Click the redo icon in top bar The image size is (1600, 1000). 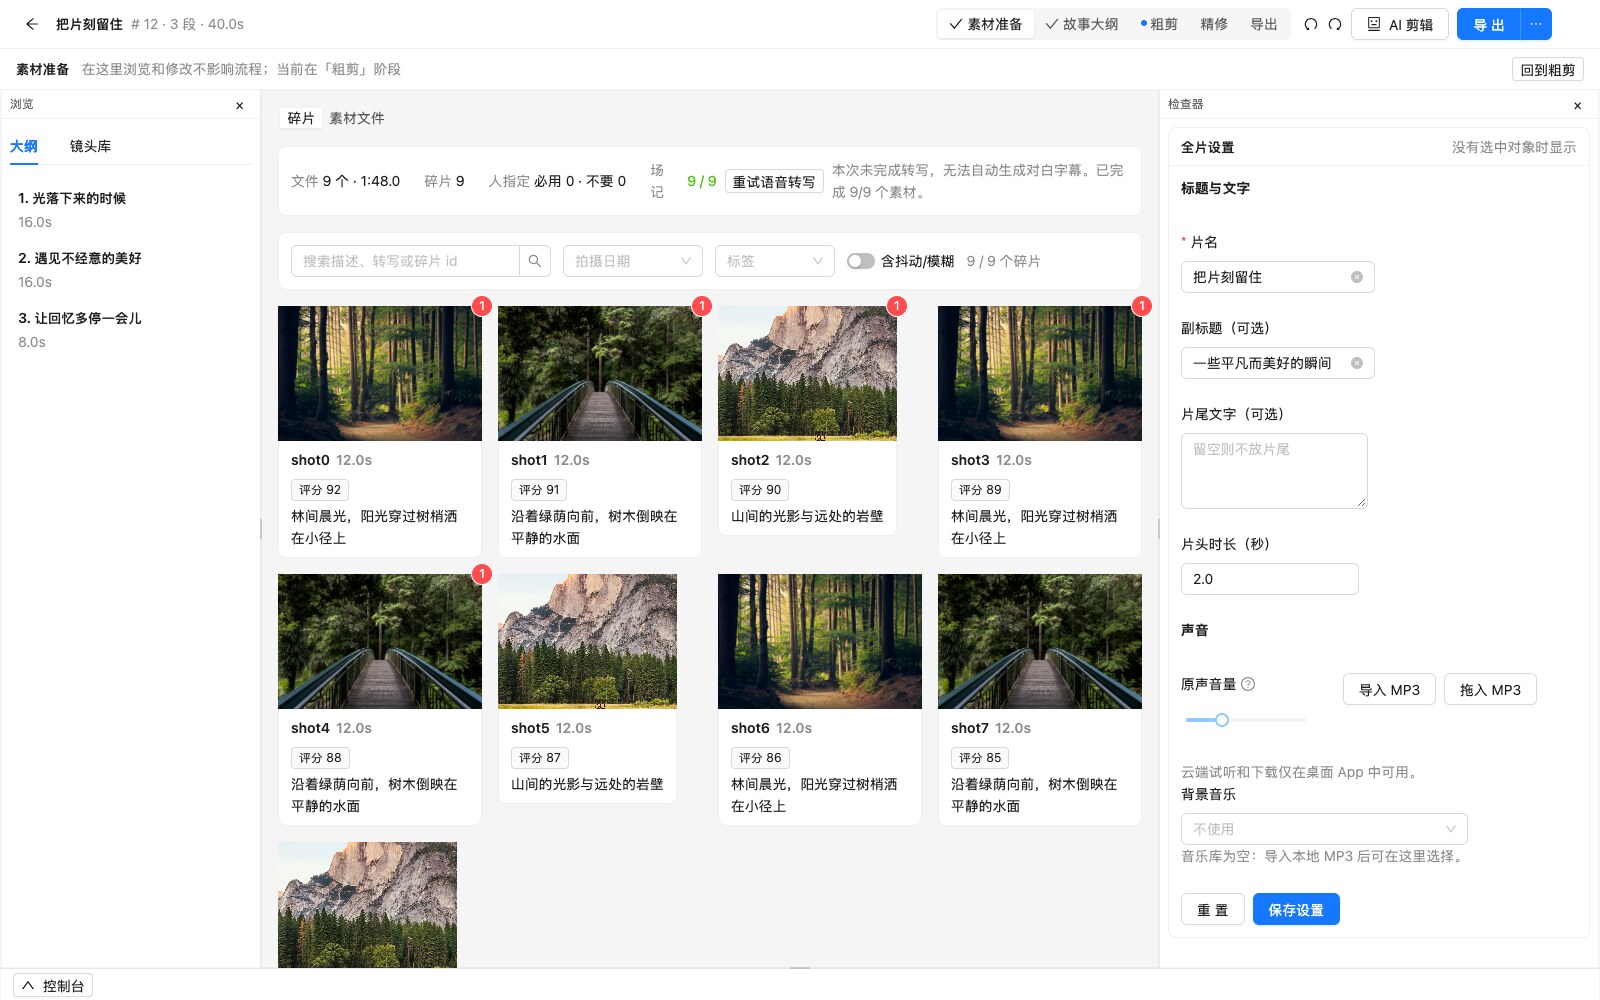tap(1335, 24)
